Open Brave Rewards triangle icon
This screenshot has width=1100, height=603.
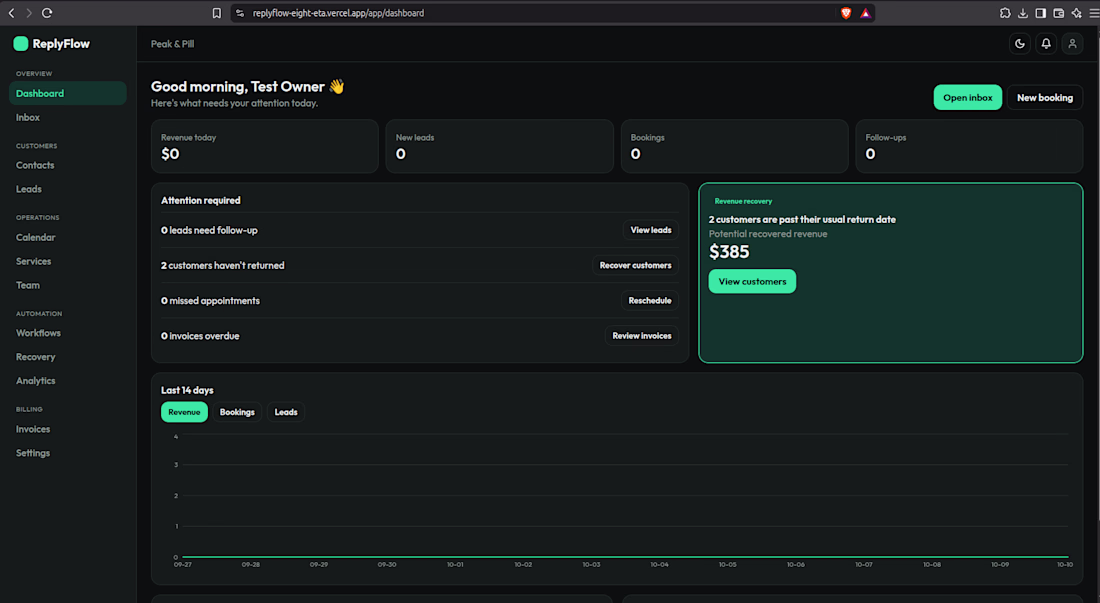pyautogui.click(x=865, y=13)
